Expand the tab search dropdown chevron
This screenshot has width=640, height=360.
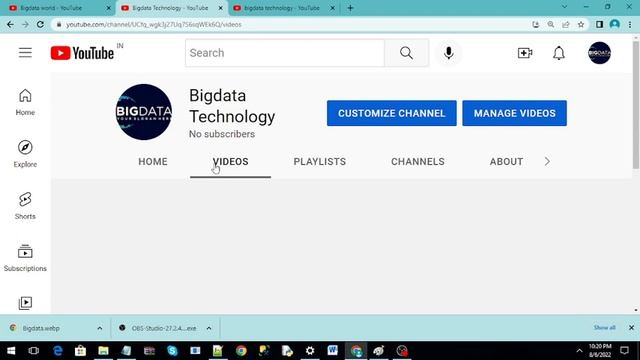pos(564,7)
